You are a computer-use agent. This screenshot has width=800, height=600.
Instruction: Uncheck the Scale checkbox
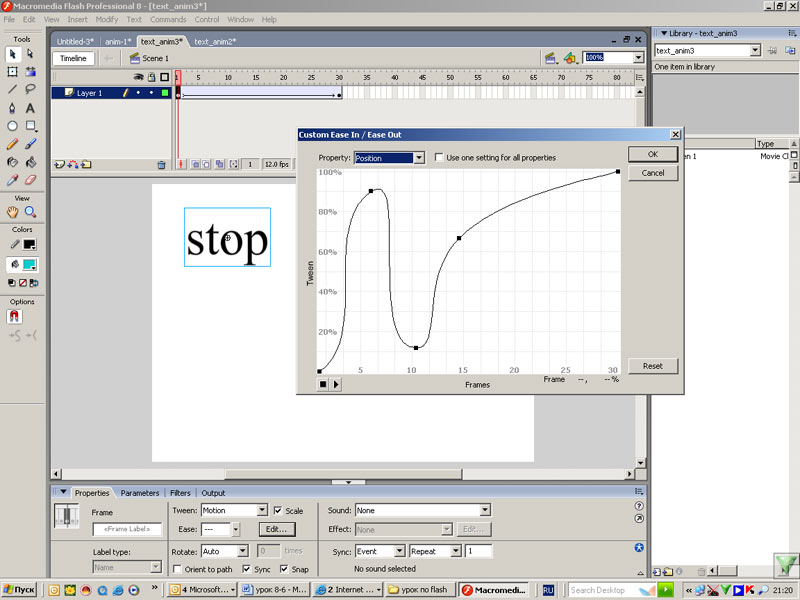[x=278, y=511]
